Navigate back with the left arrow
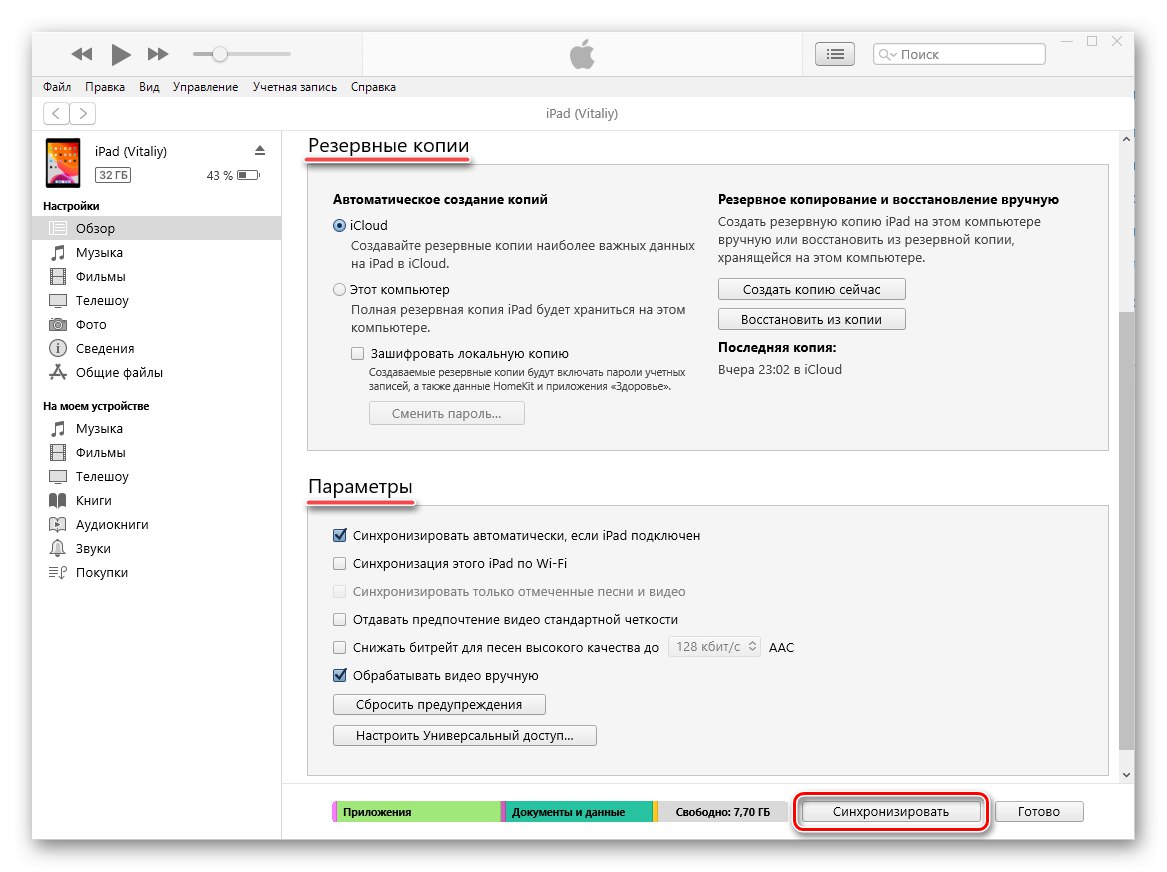The width and height of the screenshot is (1167, 872). 57,114
